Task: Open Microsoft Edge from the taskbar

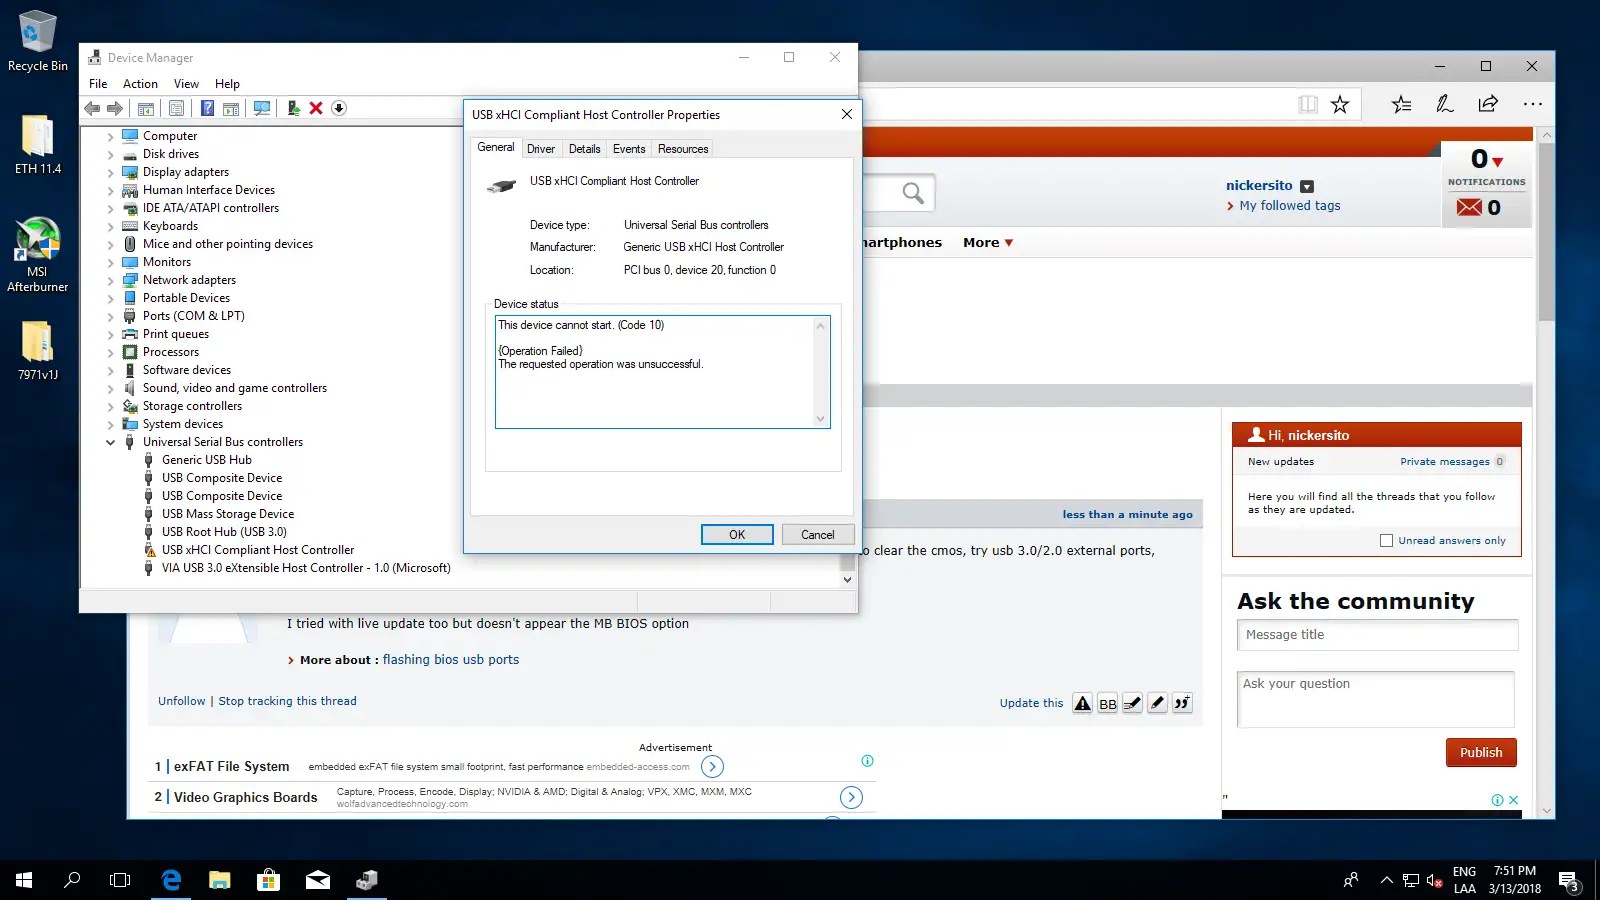Action: (x=172, y=880)
